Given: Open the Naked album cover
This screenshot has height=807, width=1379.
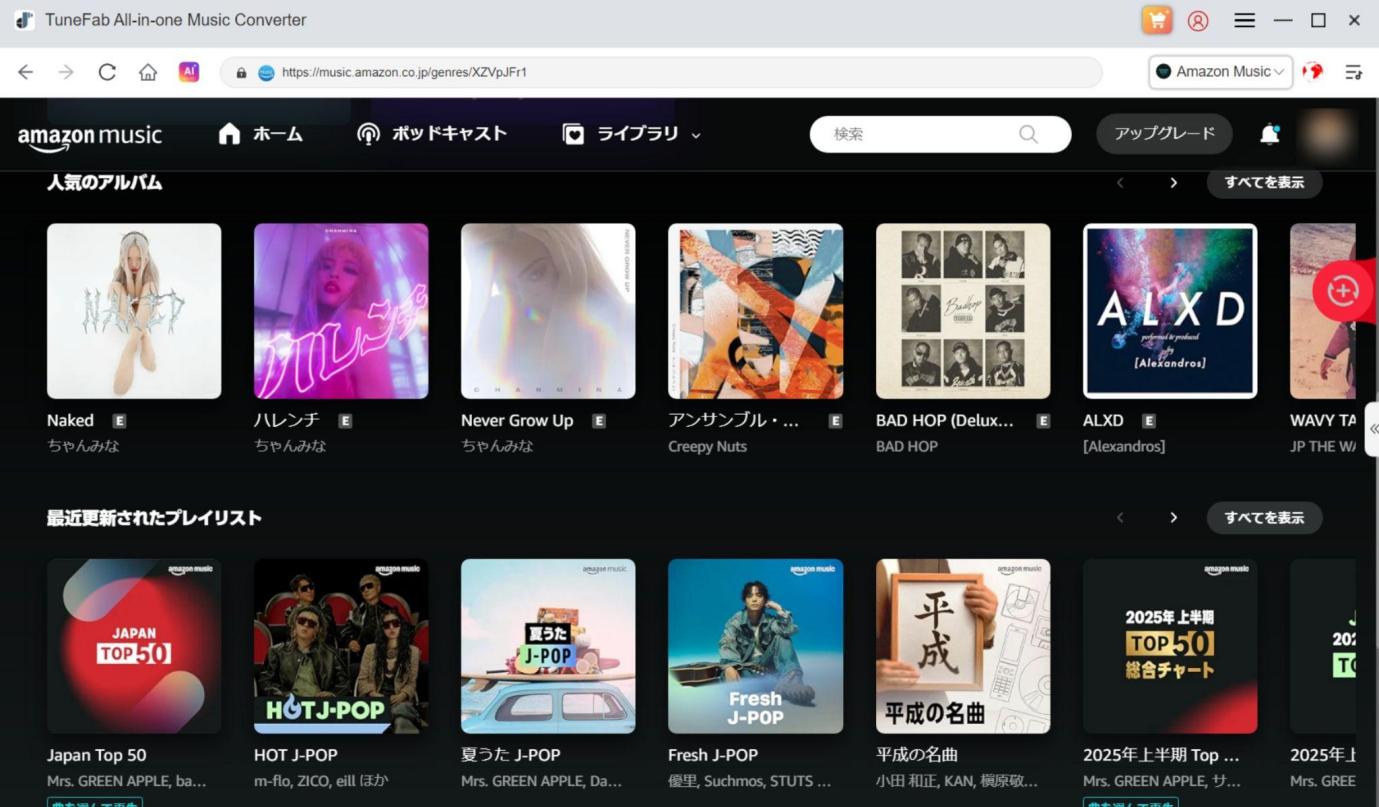Looking at the screenshot, I should coord(134,311).
